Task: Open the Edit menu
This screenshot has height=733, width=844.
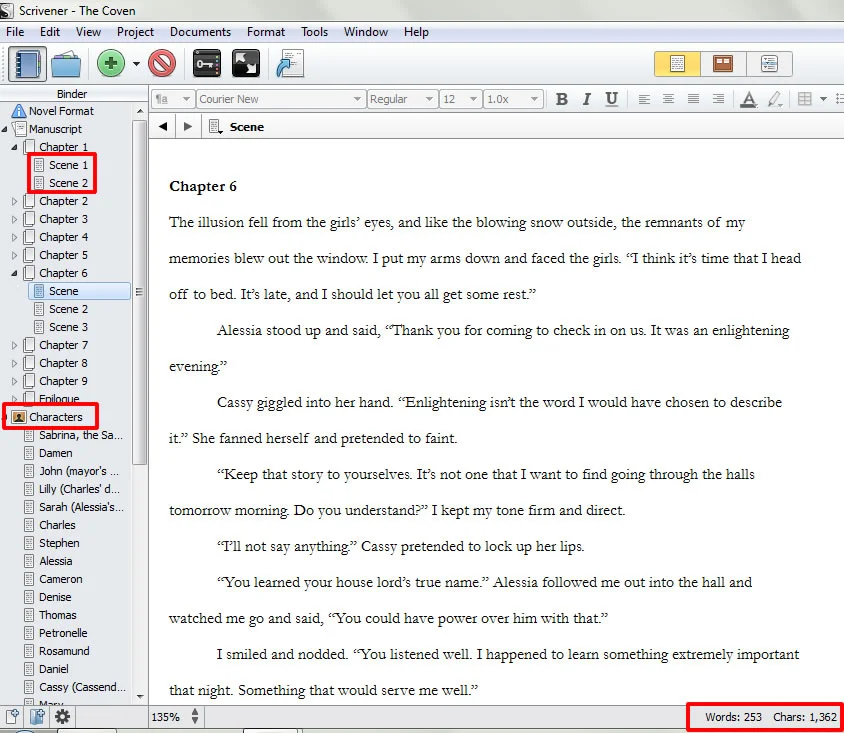Action: coord(50,32)
